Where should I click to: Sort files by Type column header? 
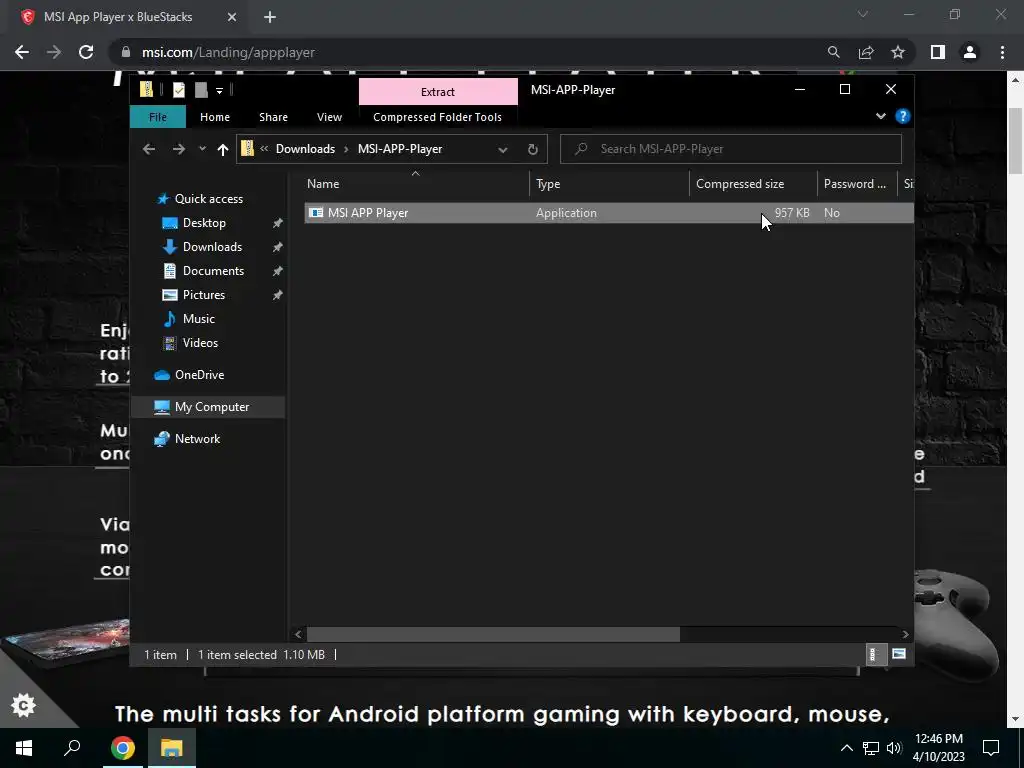(x=609, y=184)
